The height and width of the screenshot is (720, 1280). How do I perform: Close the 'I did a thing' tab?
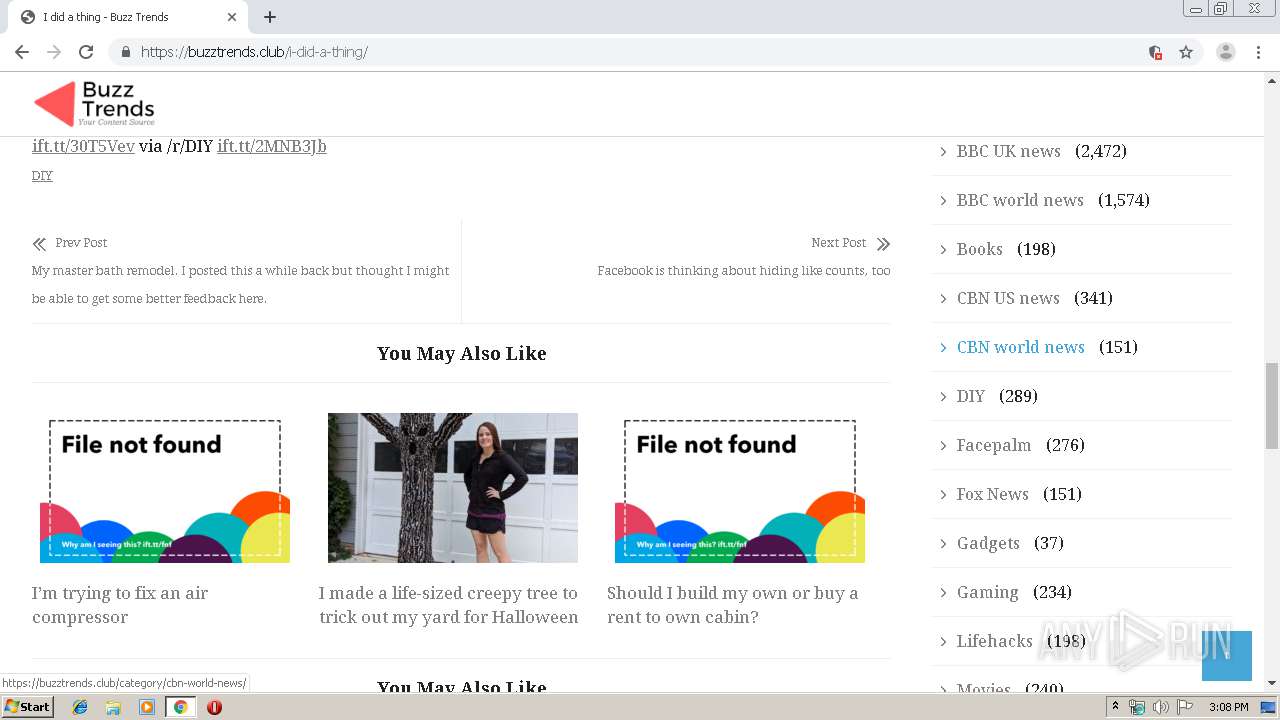pyautogui.click(x=232, y=17)
